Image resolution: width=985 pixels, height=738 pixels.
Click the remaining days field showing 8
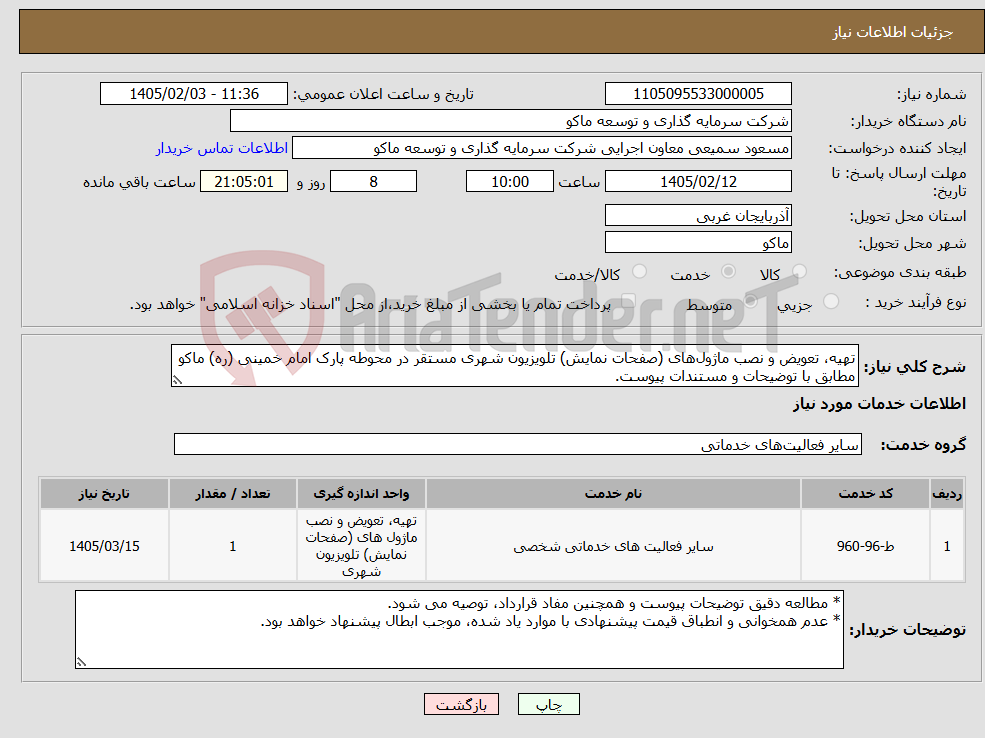[373, 182]
